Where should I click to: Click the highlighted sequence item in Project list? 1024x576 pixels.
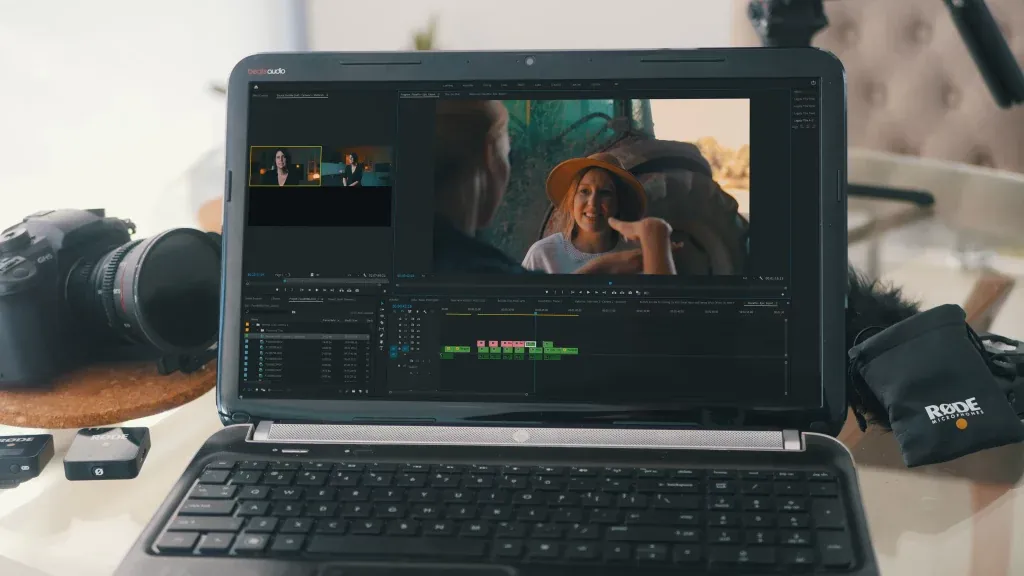[308, 336]
